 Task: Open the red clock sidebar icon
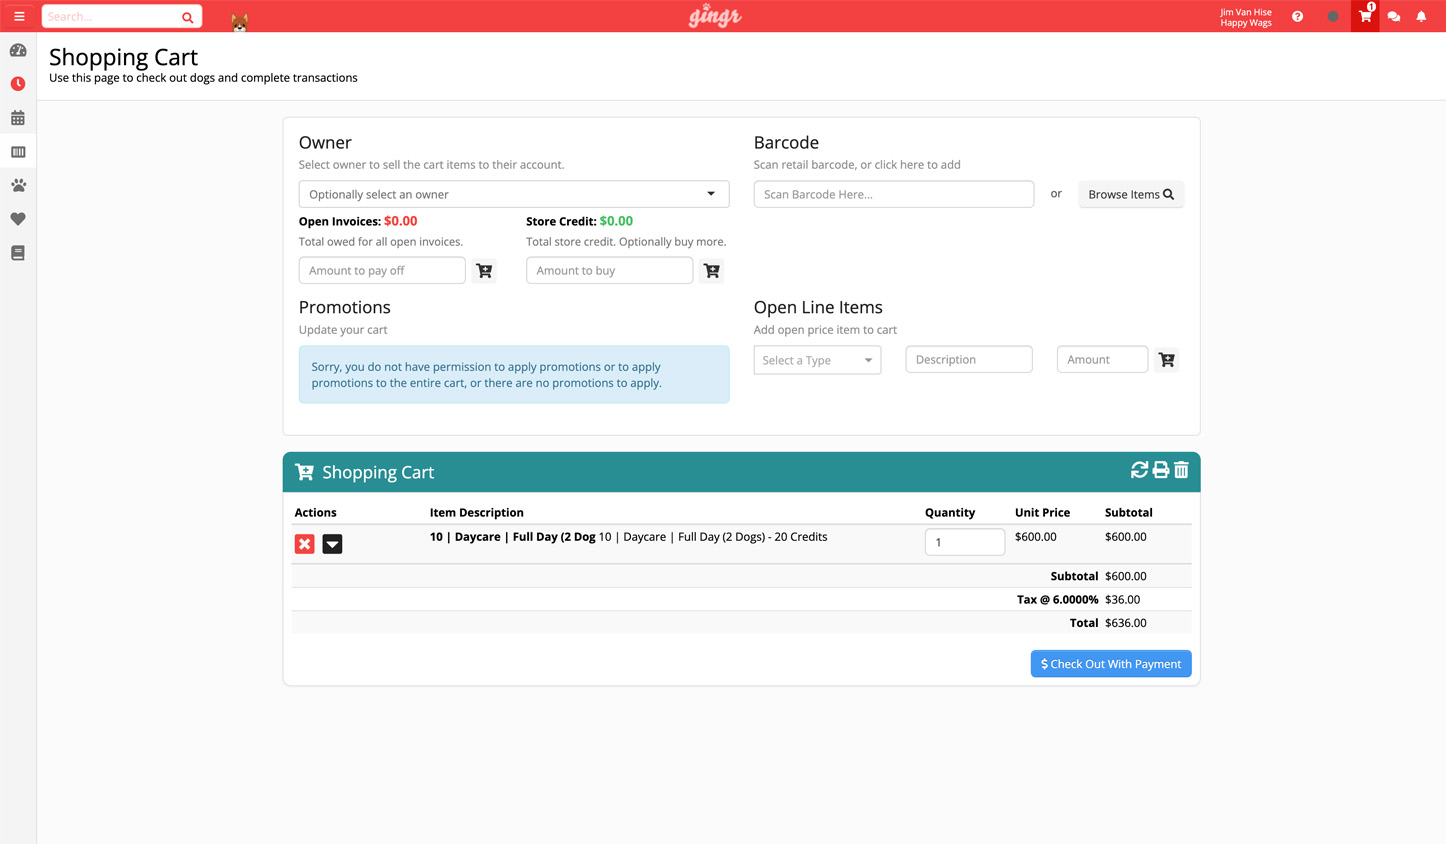(x=18, y=84)
